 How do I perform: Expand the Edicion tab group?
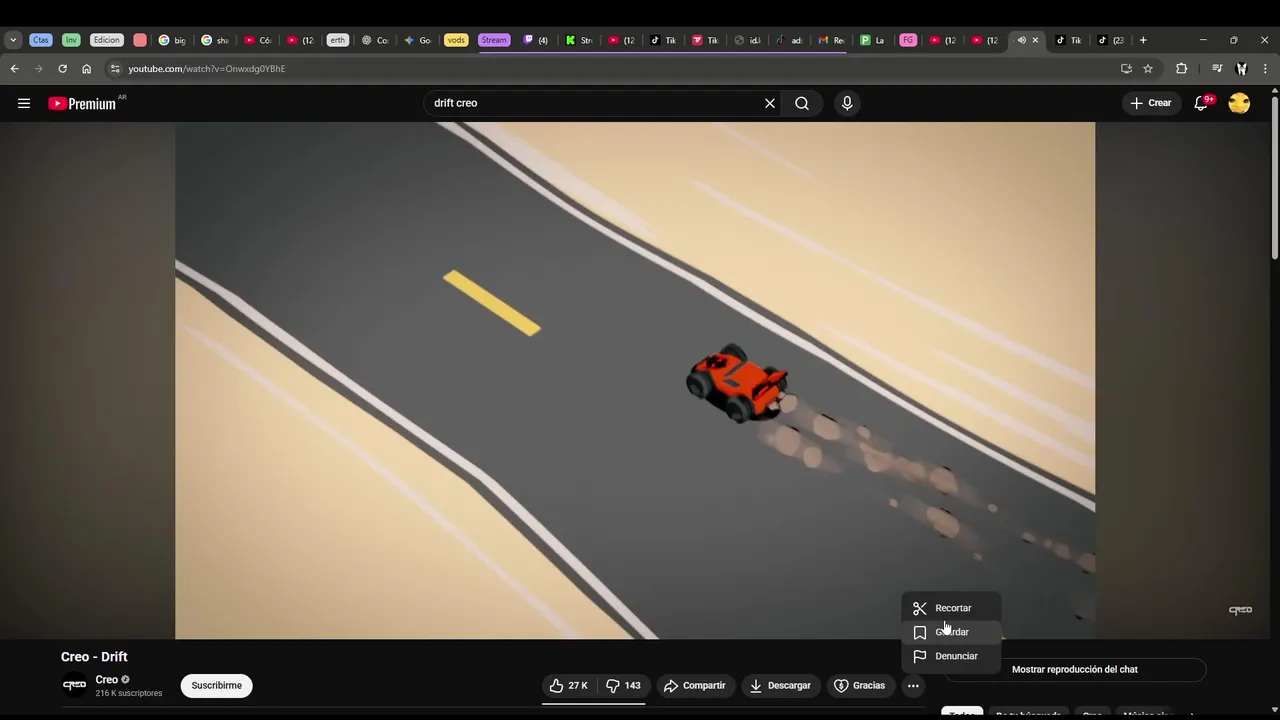[x=106, y=40]
